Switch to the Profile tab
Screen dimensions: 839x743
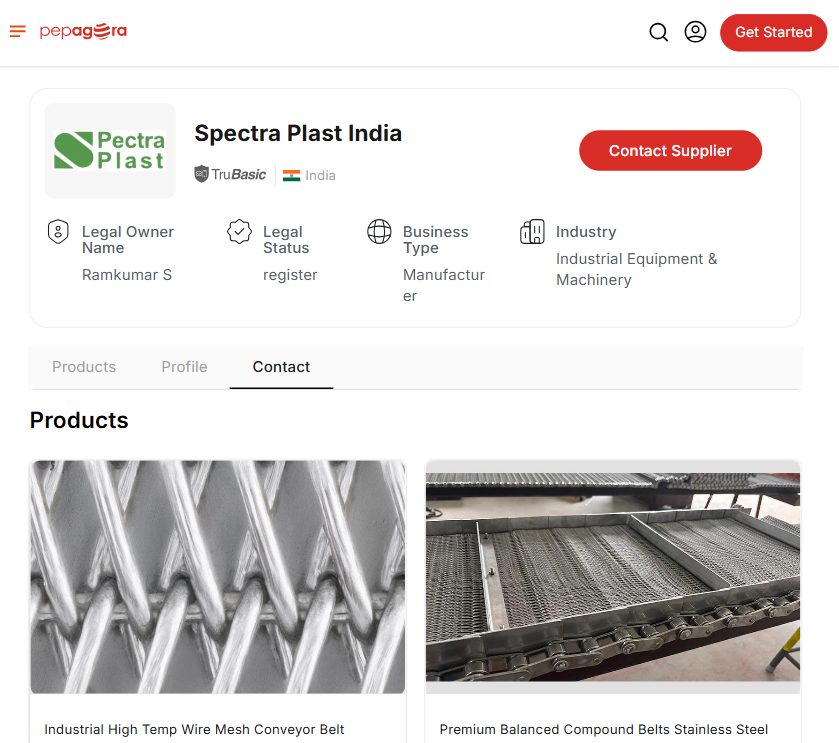point(184,367)
